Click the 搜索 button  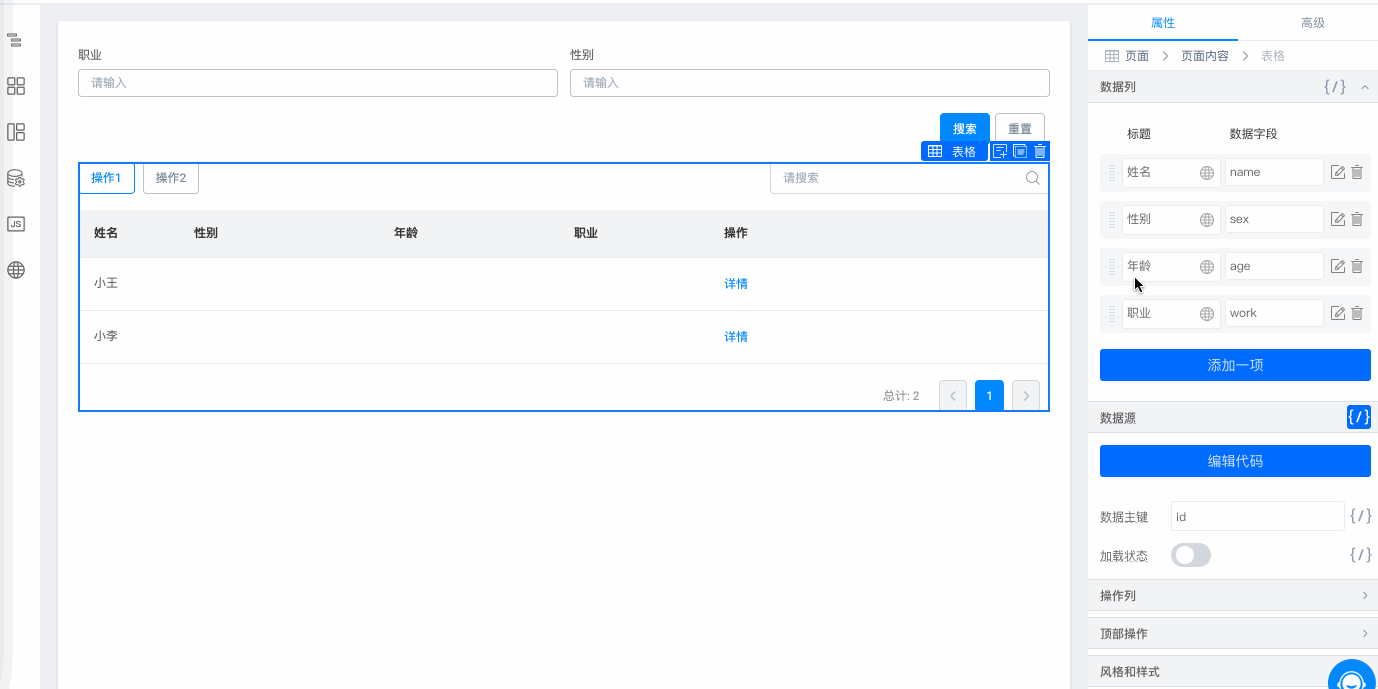[x=965, y=129]
